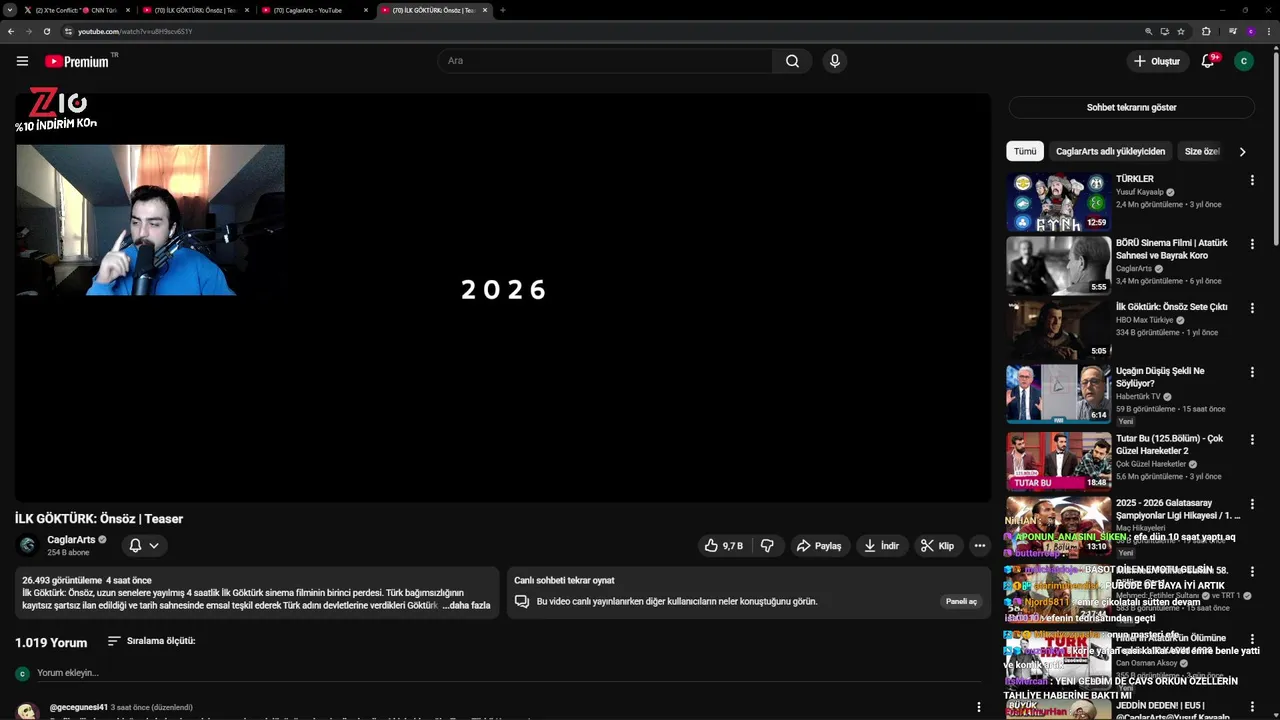Select the Tümü filter chip
Viewport: 1280px width, 720px height.
click(x=1025, y=152)
